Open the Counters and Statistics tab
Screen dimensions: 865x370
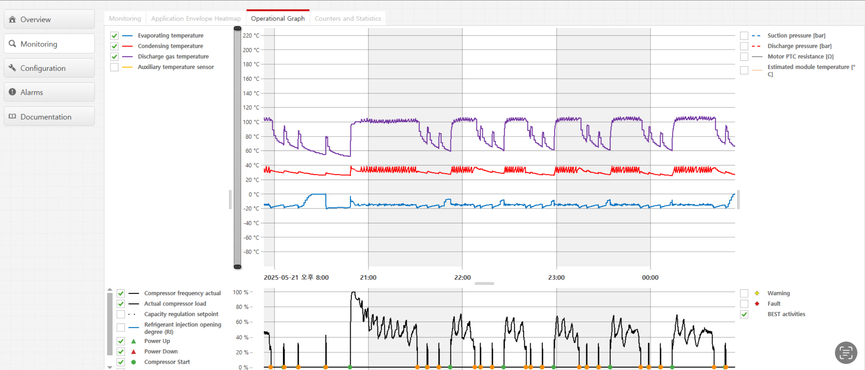point(348,18)
